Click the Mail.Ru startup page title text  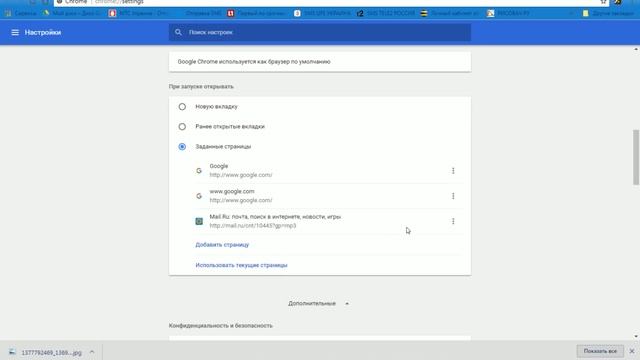point(275,217)
